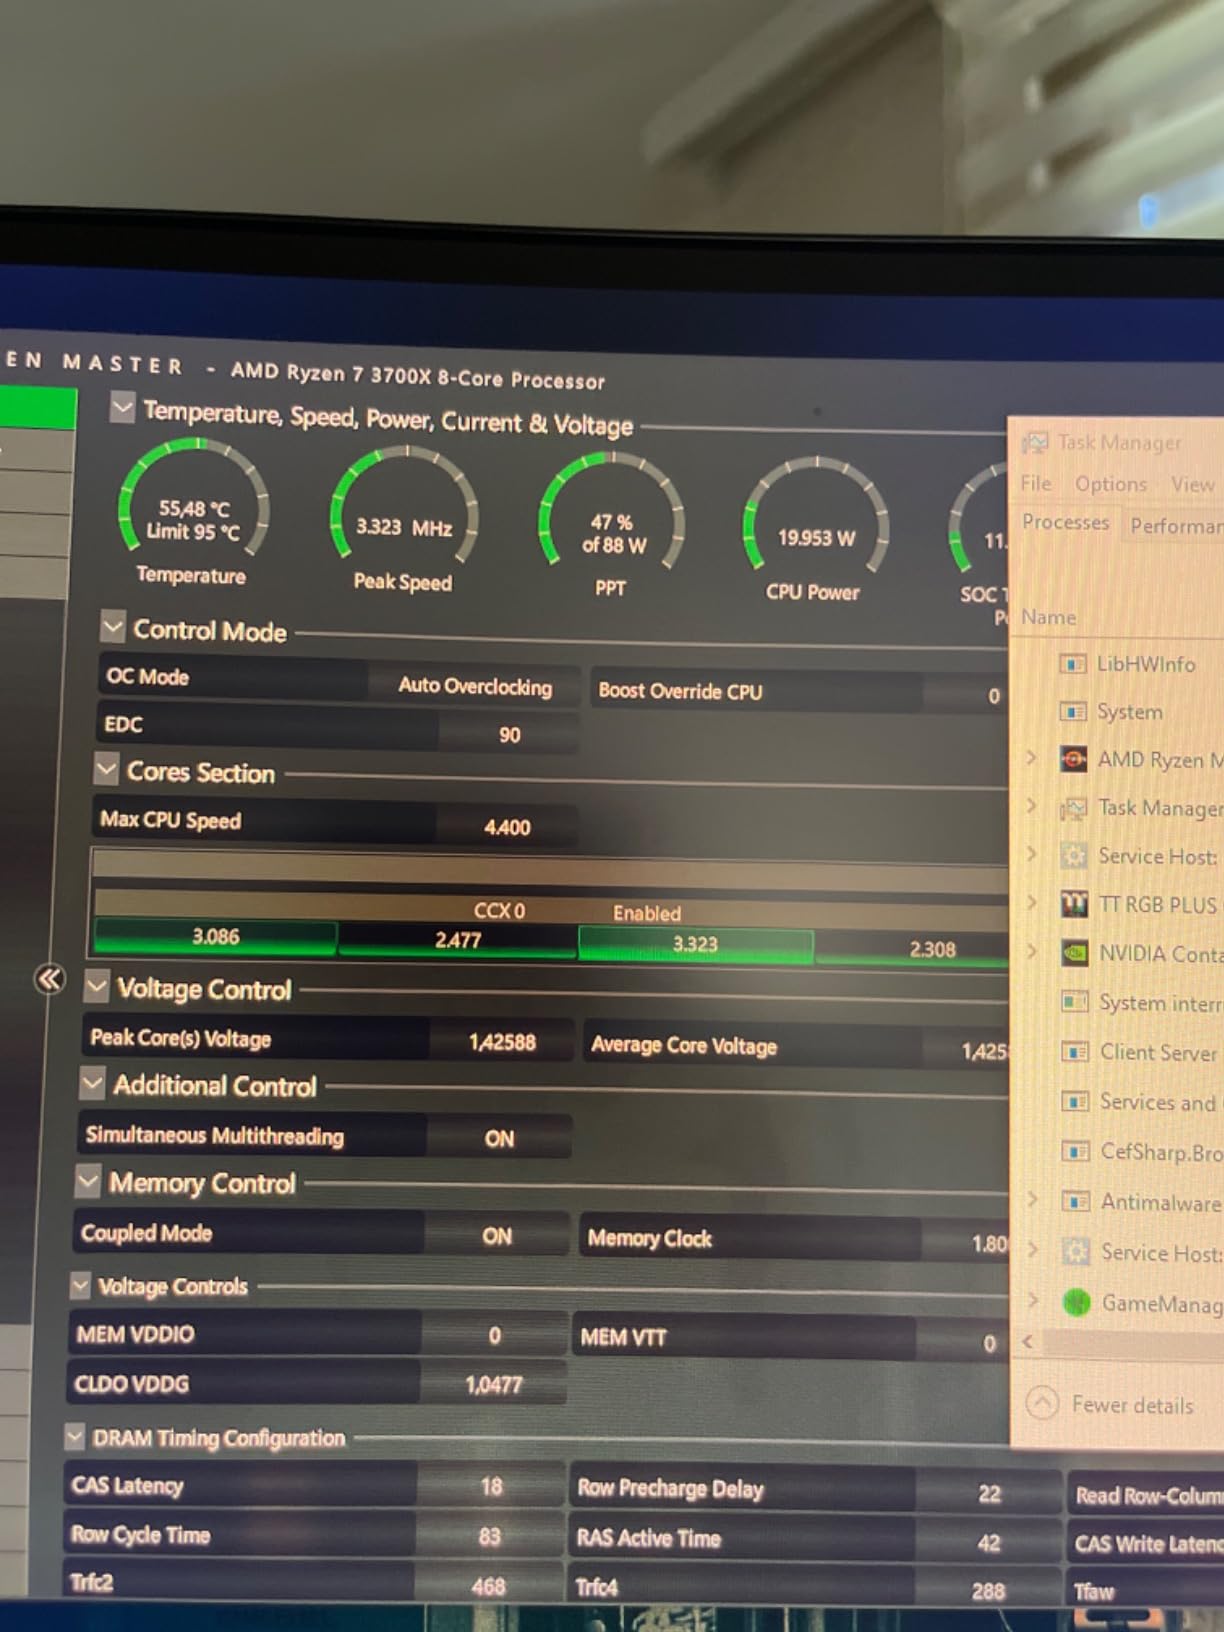Image resolution: width=1224 pixels, height=1632 pixels.
Task: Click Fewer details in Task Manager
Action: tap(1132, 1405)
